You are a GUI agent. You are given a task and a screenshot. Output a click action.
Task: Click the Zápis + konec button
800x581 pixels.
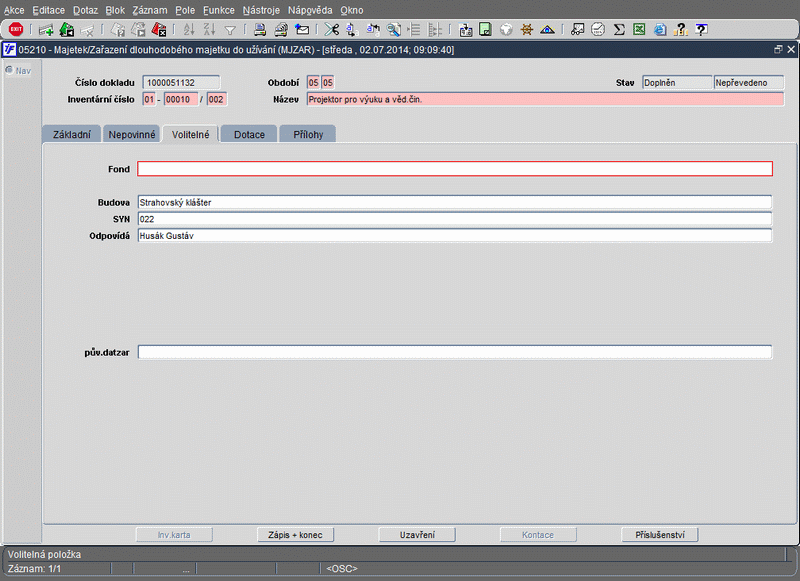coord(295,535)
